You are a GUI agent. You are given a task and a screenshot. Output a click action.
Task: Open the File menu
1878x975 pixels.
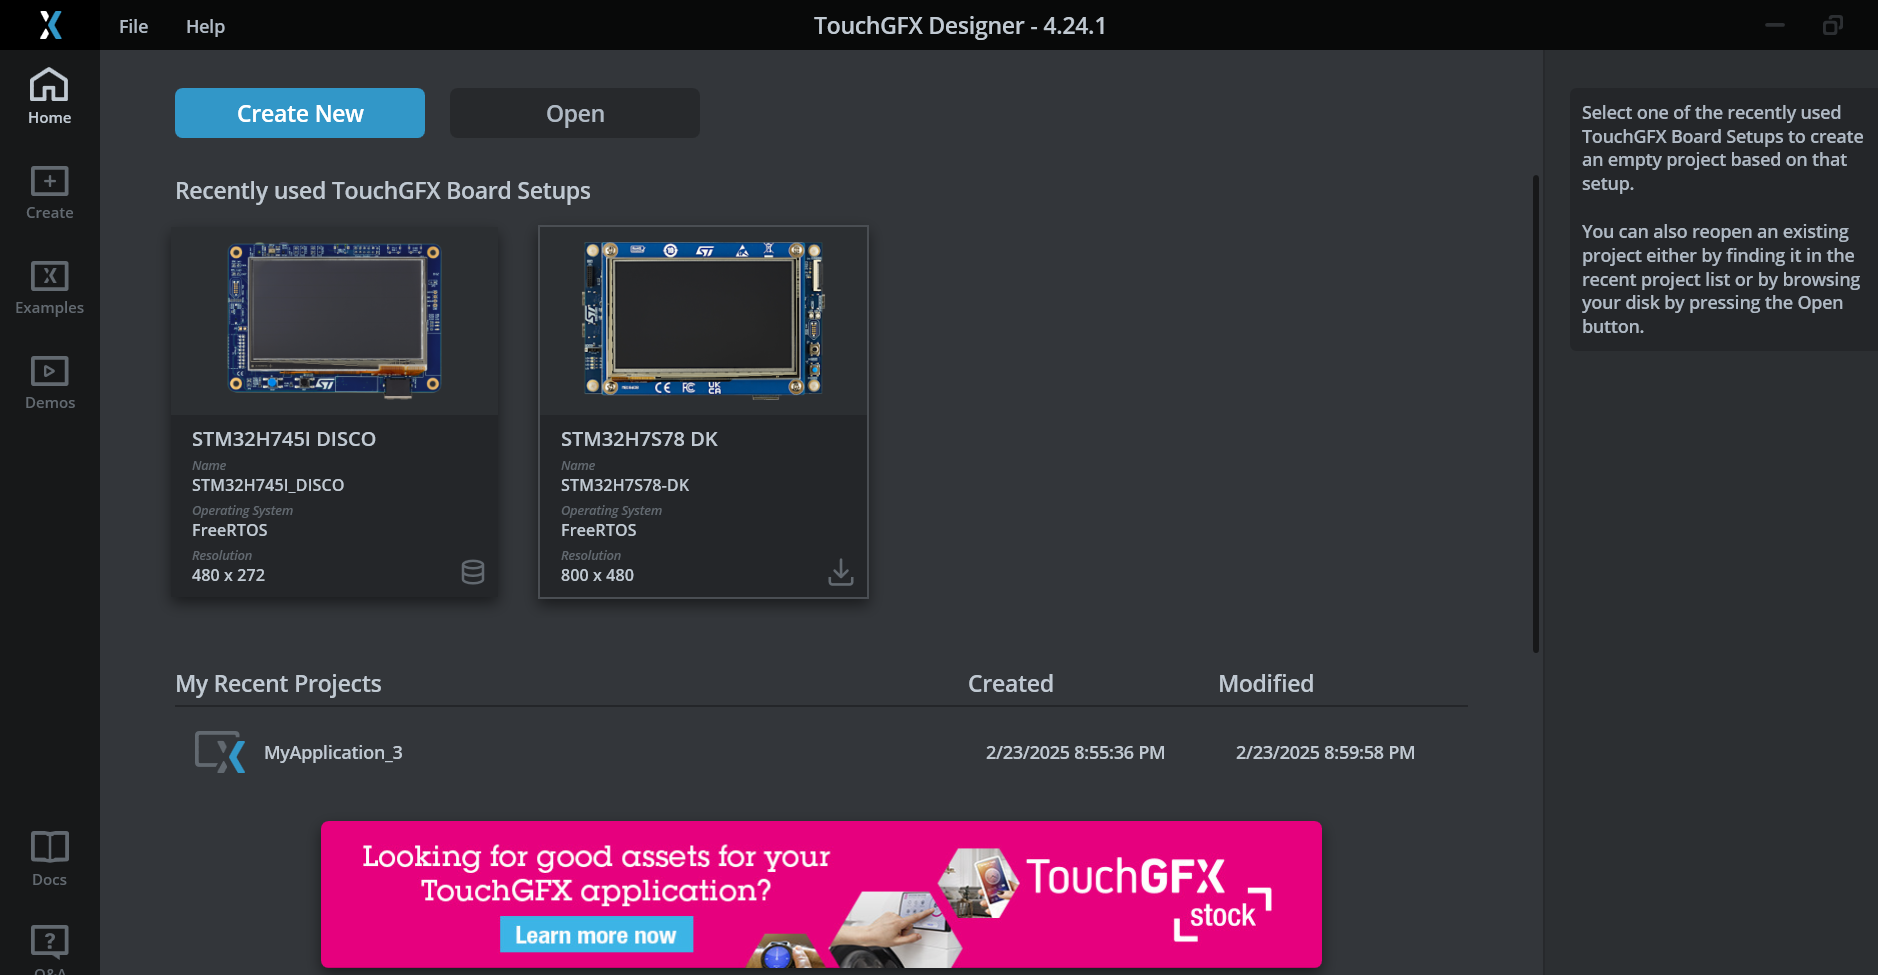(133, 26)
